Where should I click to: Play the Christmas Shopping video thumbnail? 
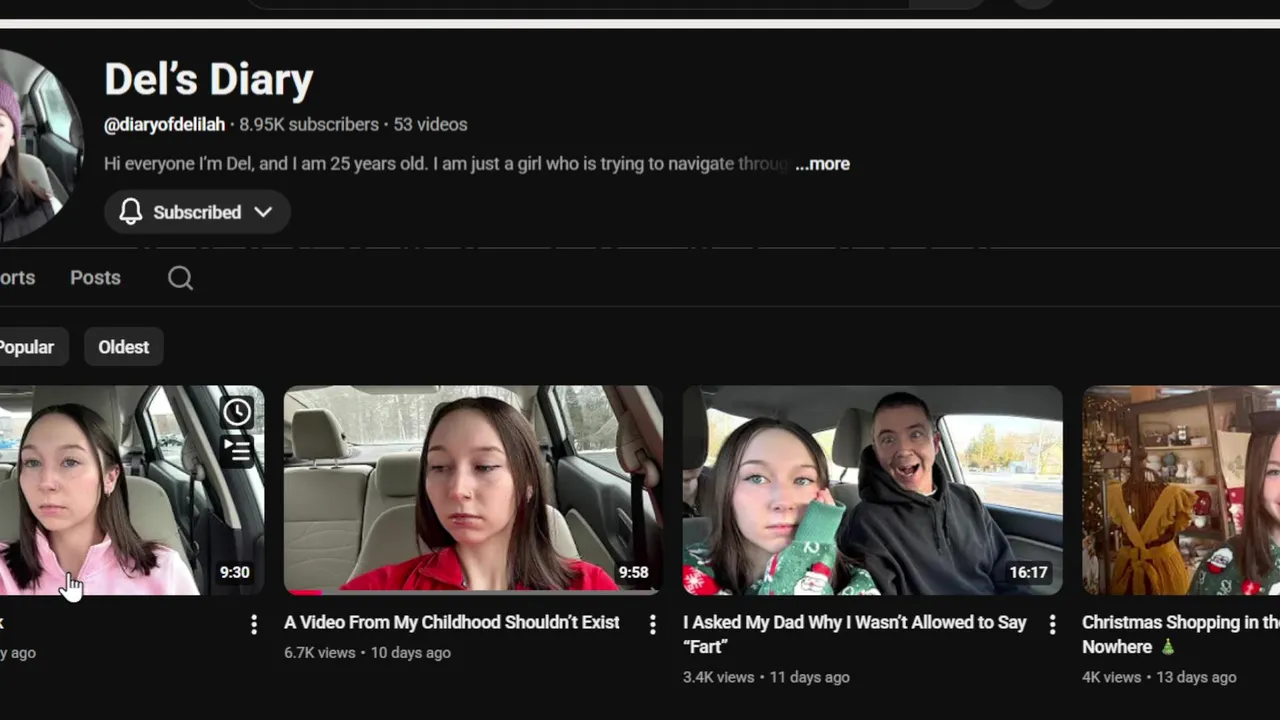1181,490
